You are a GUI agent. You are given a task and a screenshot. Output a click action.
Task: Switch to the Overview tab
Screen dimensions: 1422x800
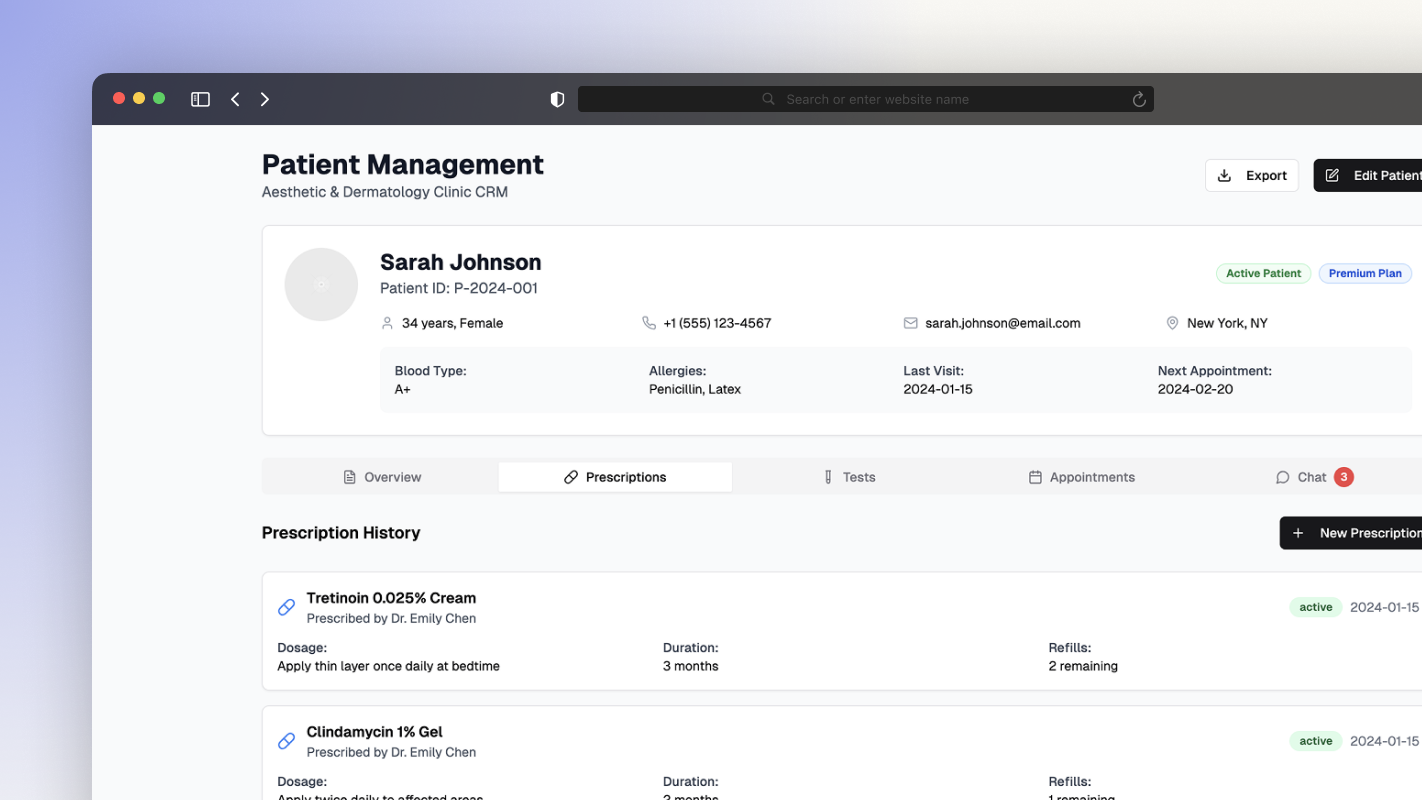click(x=382, y=477)
